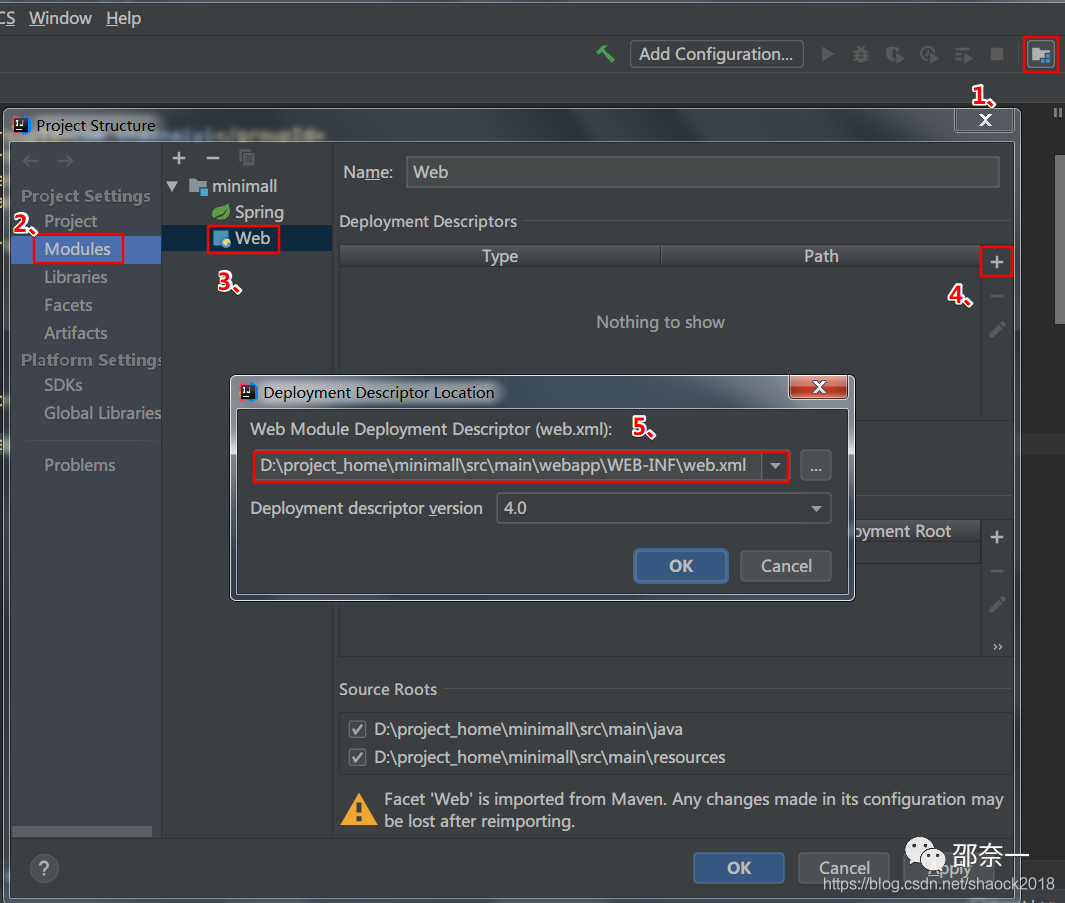
Task: Add a deployment descriptor with plus
Action: [x=996, y=262]
